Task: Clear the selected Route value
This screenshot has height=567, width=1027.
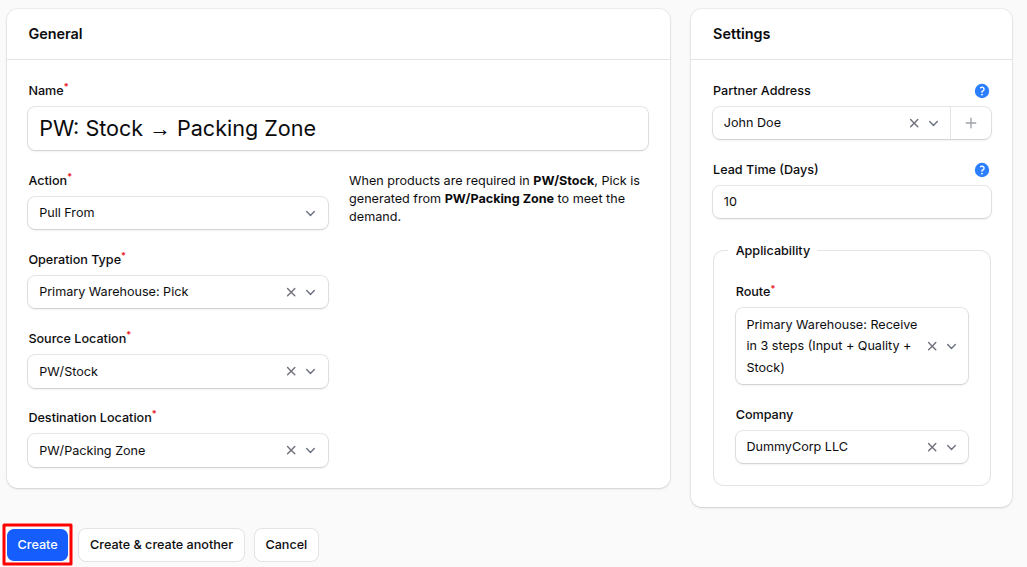Action: (932, 346)
